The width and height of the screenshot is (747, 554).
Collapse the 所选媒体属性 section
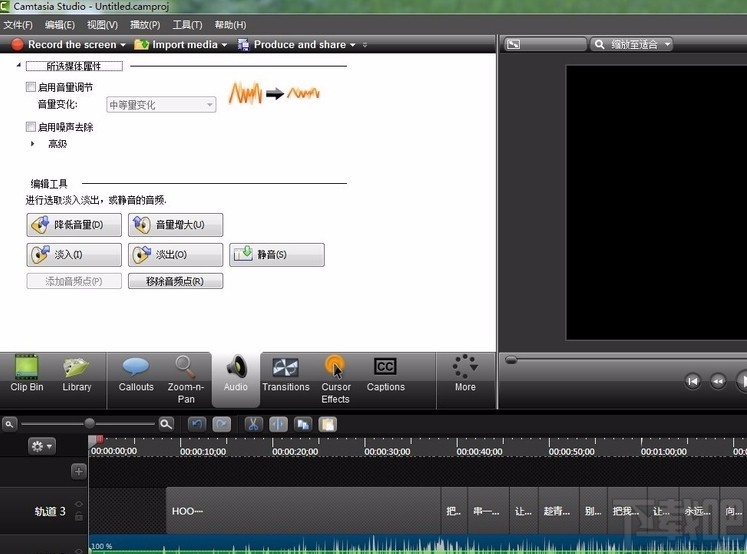(19, 65)
